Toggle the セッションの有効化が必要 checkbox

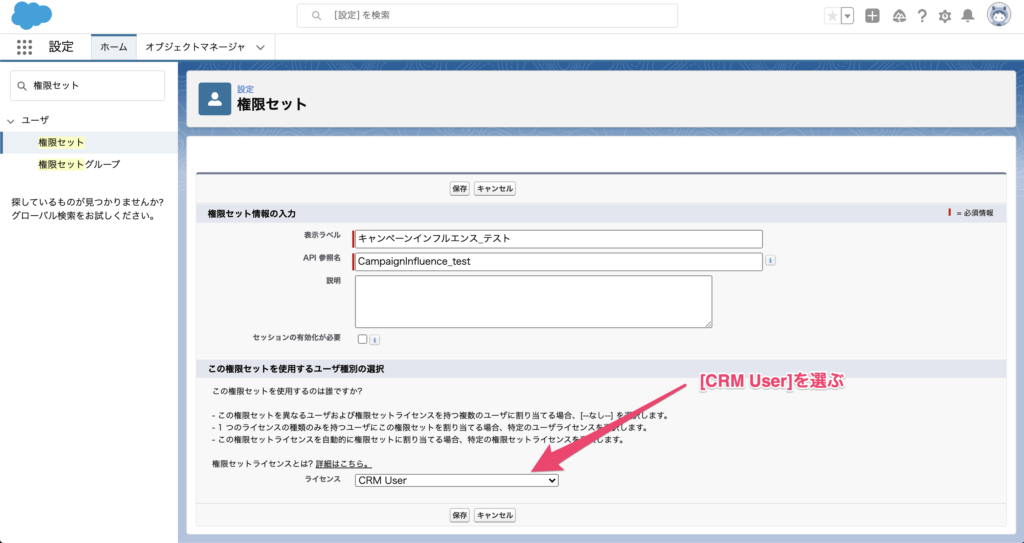tap(362, 339)
